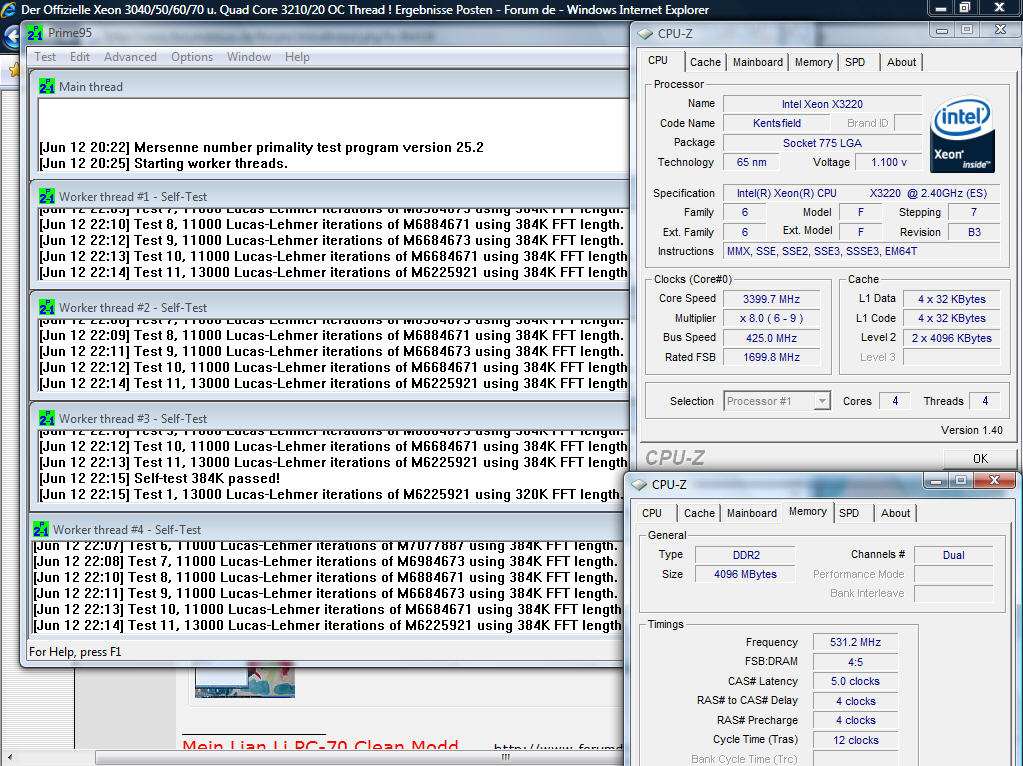1023x766 pixels.
Task: Click the Multiplier x 8.0 value
Action: click(x=771, y=318)
